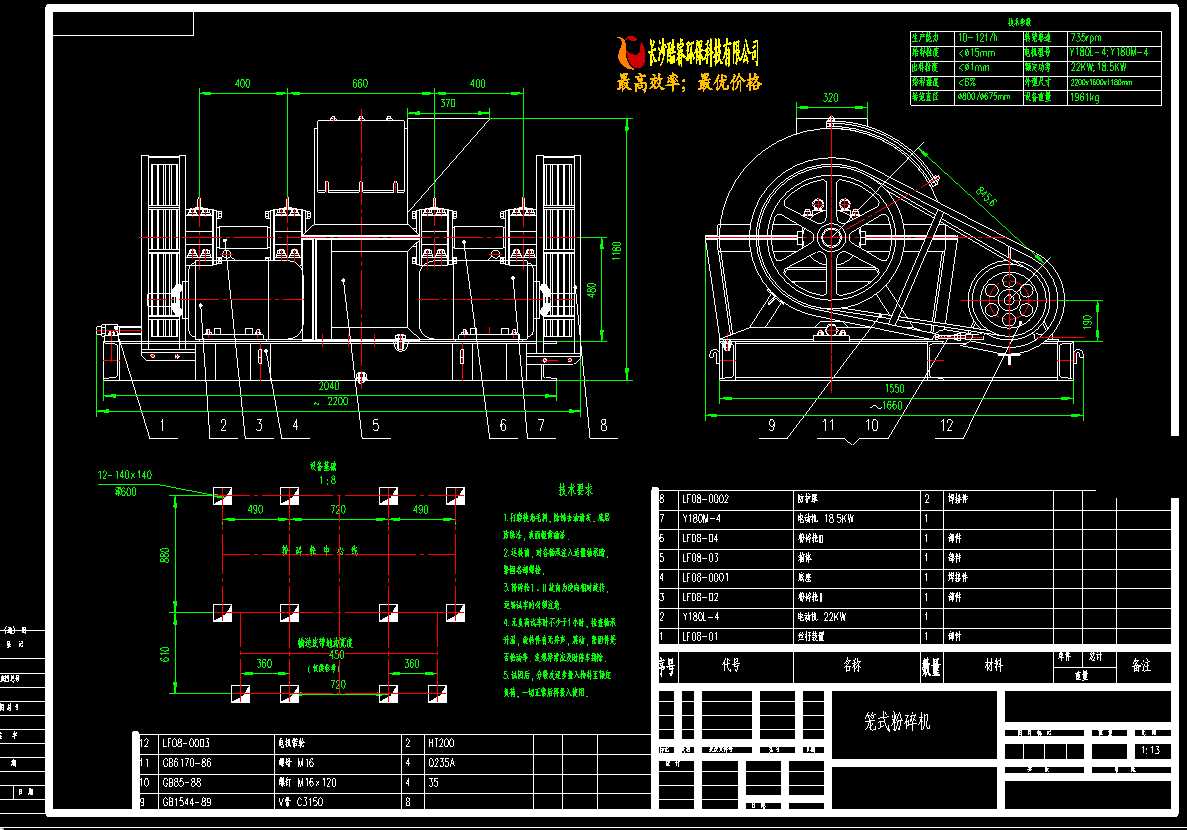The image size is (1187, 830).
Task: Click the bolt spec cell 'M16×120'
Action: (x=307, y=783)
